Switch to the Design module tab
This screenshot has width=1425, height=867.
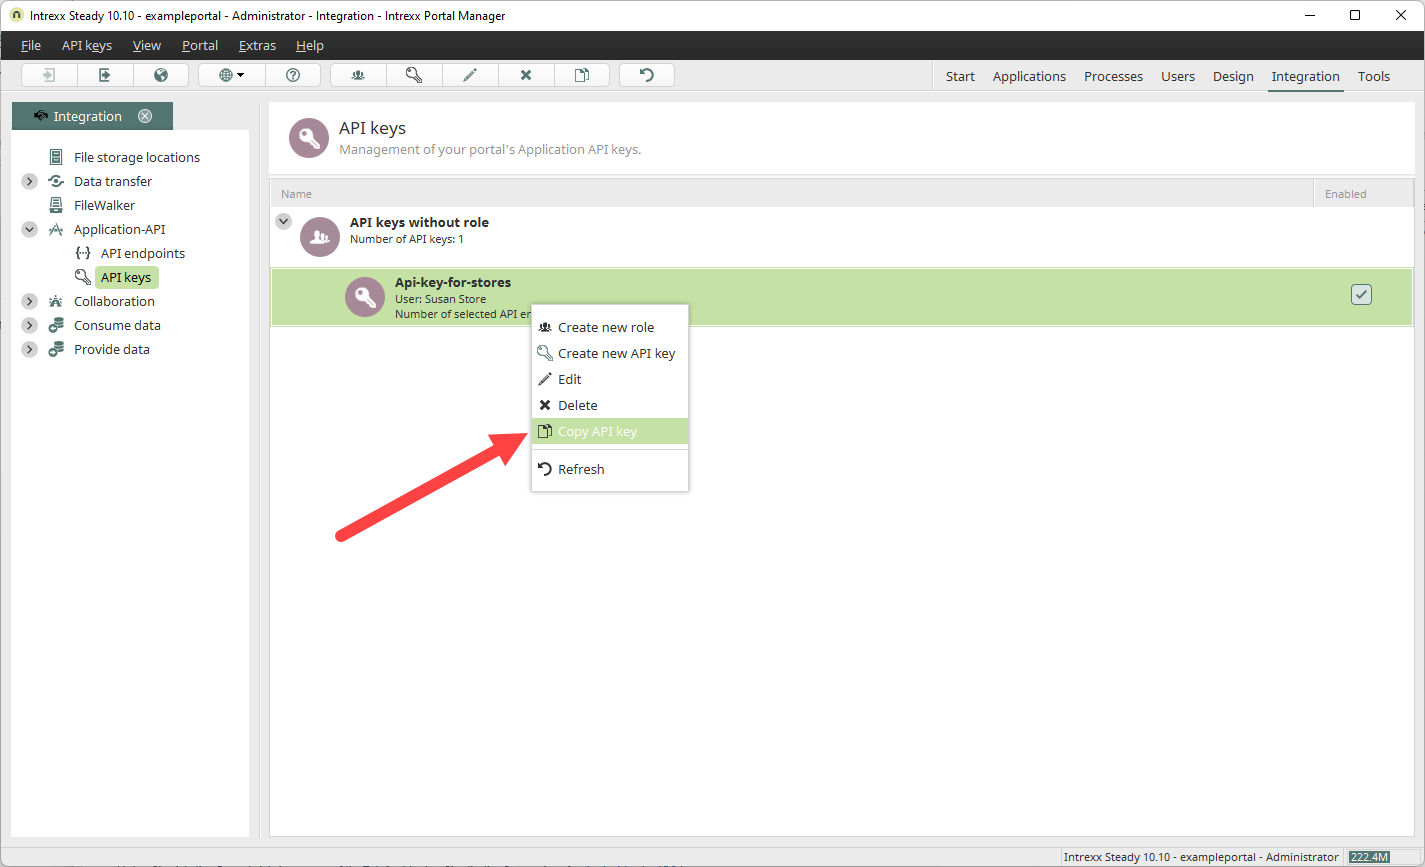1233,76
